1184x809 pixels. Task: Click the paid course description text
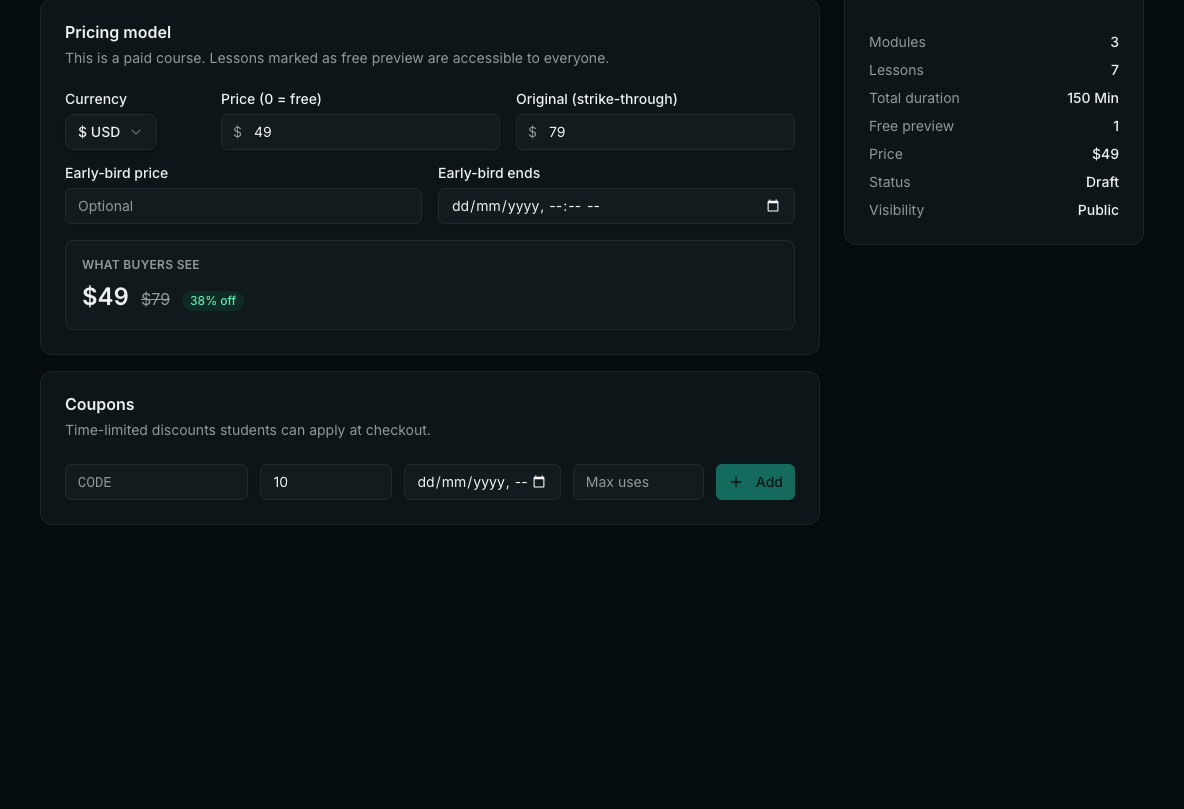(x=337, y=58)
